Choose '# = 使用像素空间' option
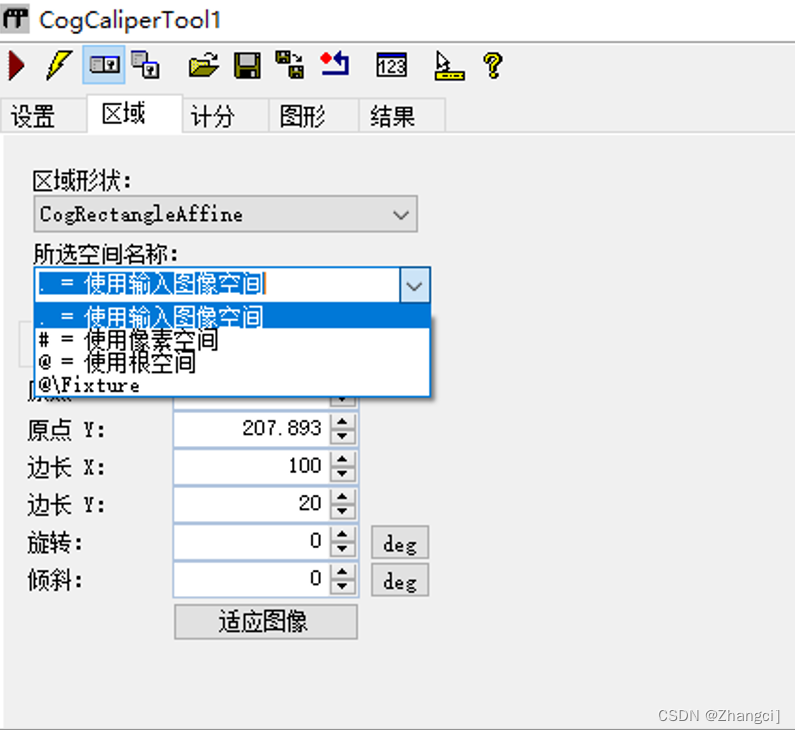795x734 pixels. pyautogui.click(x=232, y=340)
